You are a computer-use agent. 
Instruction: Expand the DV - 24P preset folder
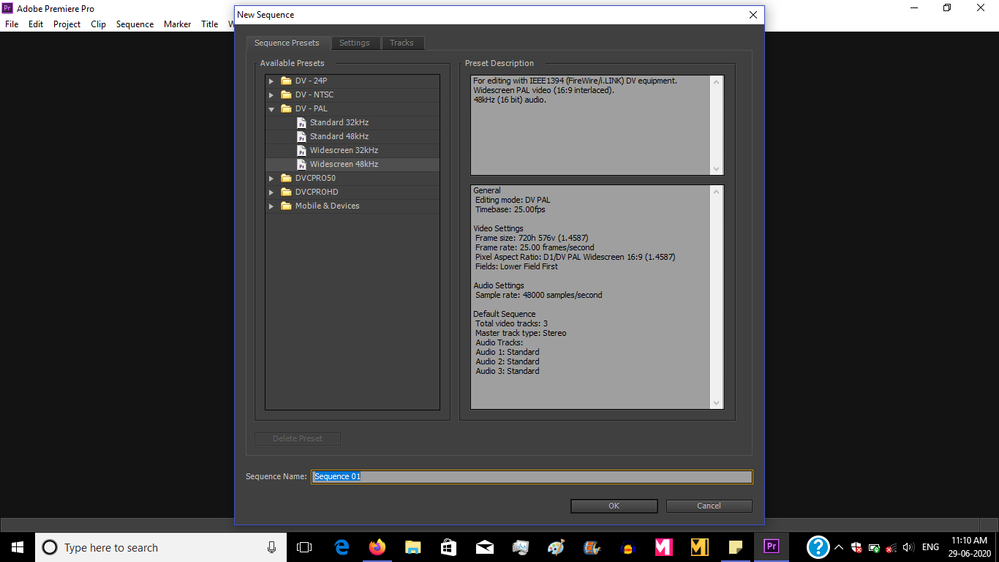(271, 81)
